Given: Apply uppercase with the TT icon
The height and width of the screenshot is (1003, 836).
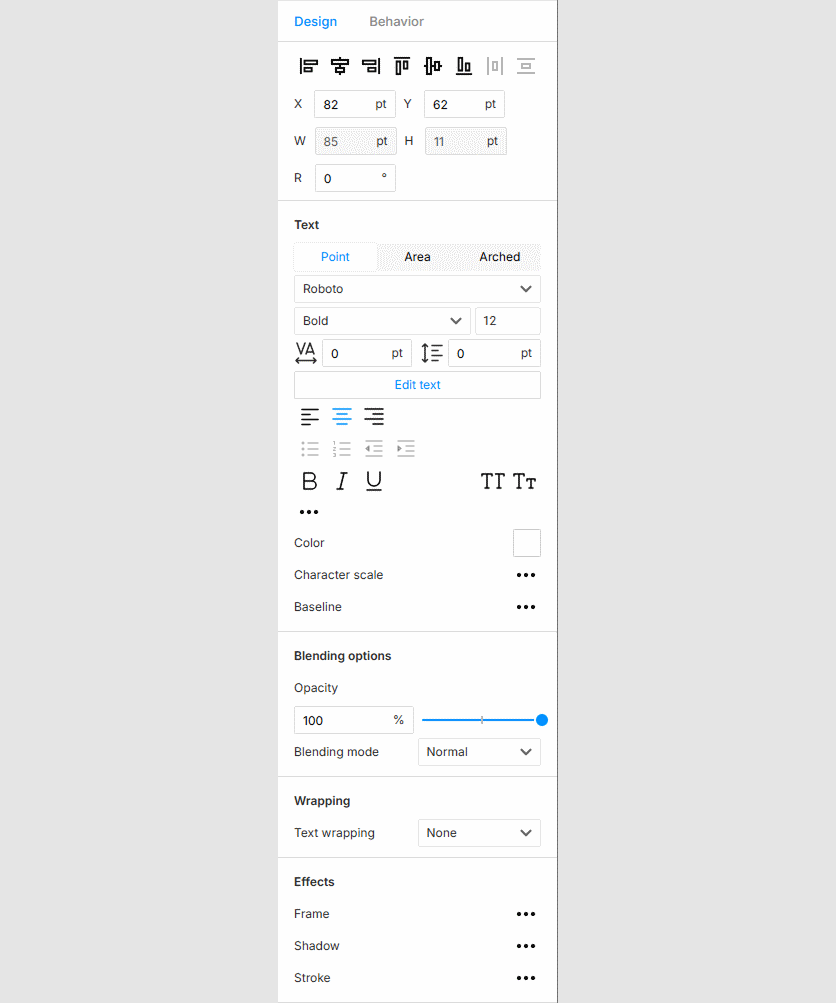Looking at the screenshot, I should click(493, 481).
